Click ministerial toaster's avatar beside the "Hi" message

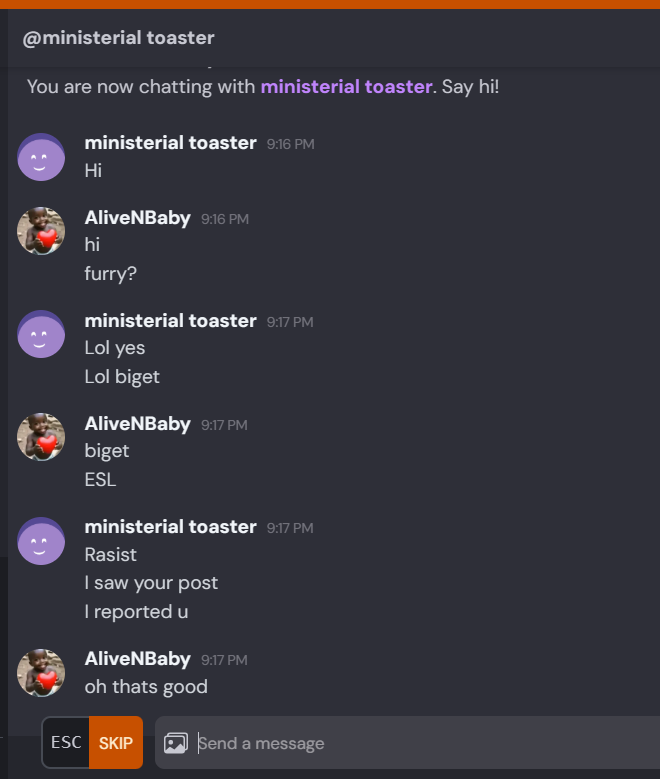point(41,157)
